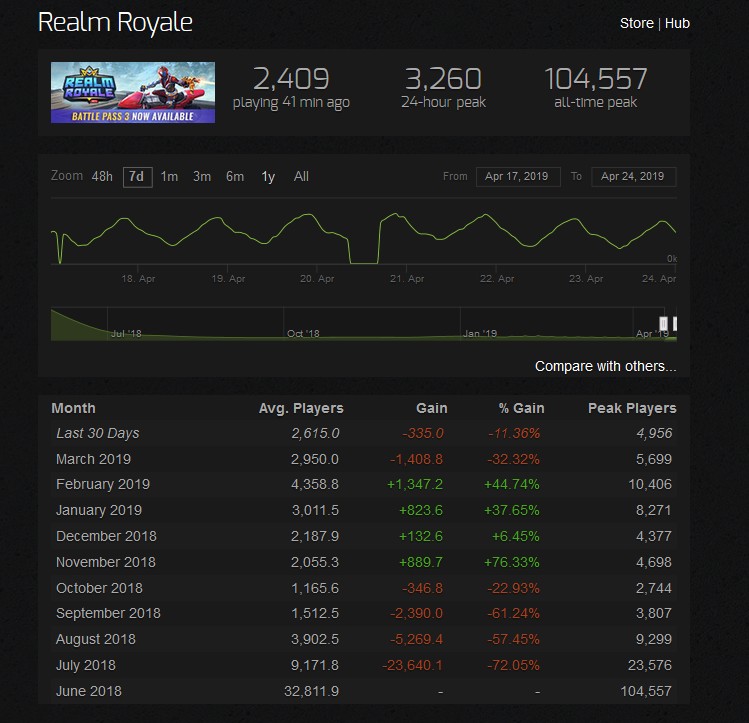Click the Realm Royale page title
Screen dimensions: 749x723
(115, 22)
